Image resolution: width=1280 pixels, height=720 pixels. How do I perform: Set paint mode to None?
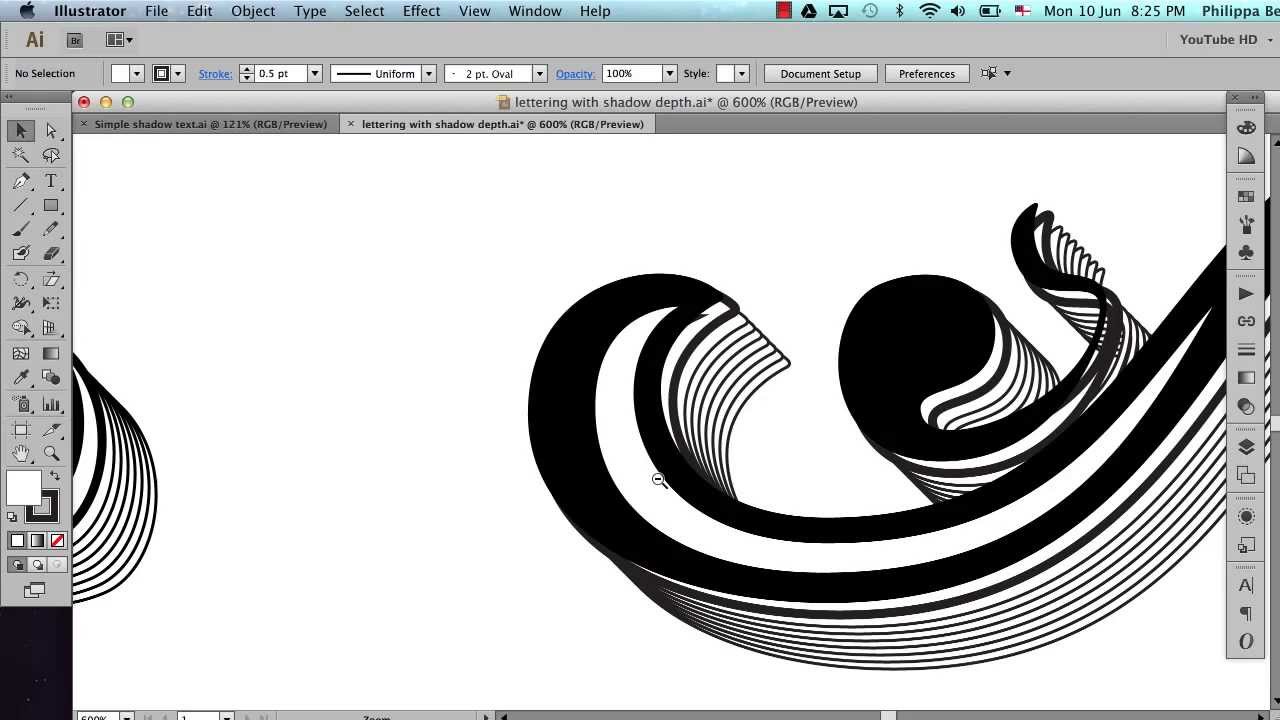click(x=57, y=541)
